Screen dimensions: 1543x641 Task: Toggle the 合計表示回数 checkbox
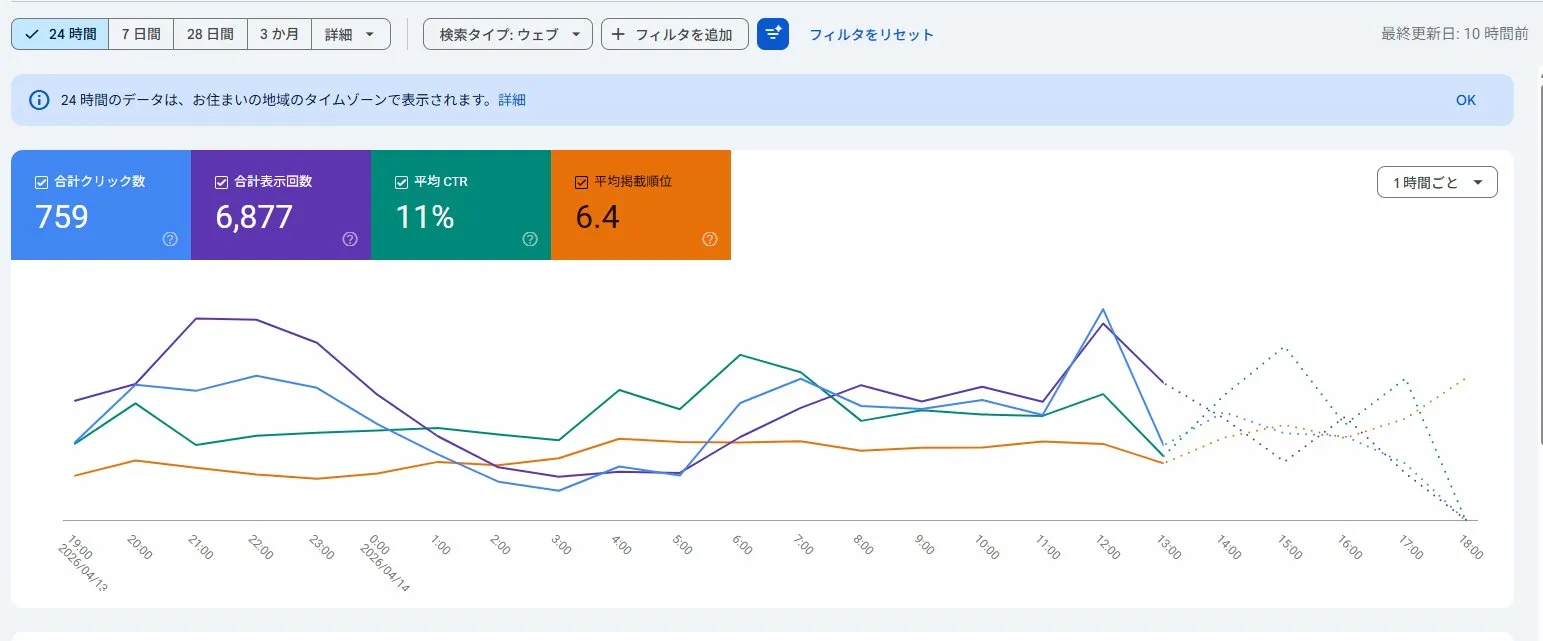(222, 182)
